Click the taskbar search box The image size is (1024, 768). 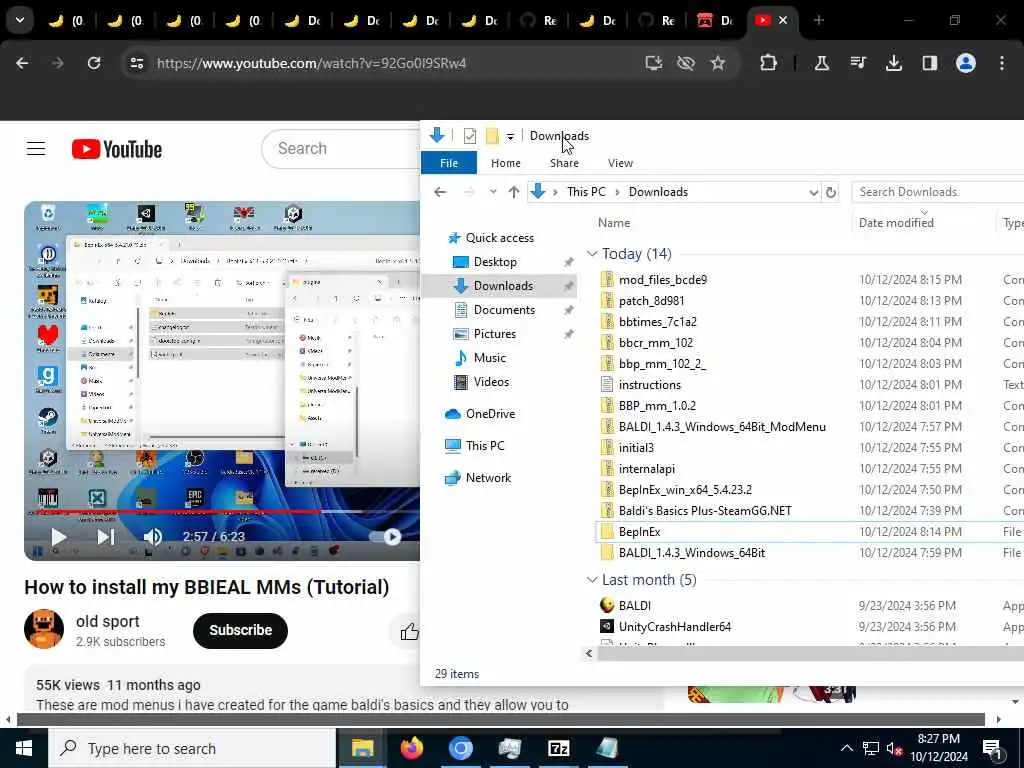point(192,748)
